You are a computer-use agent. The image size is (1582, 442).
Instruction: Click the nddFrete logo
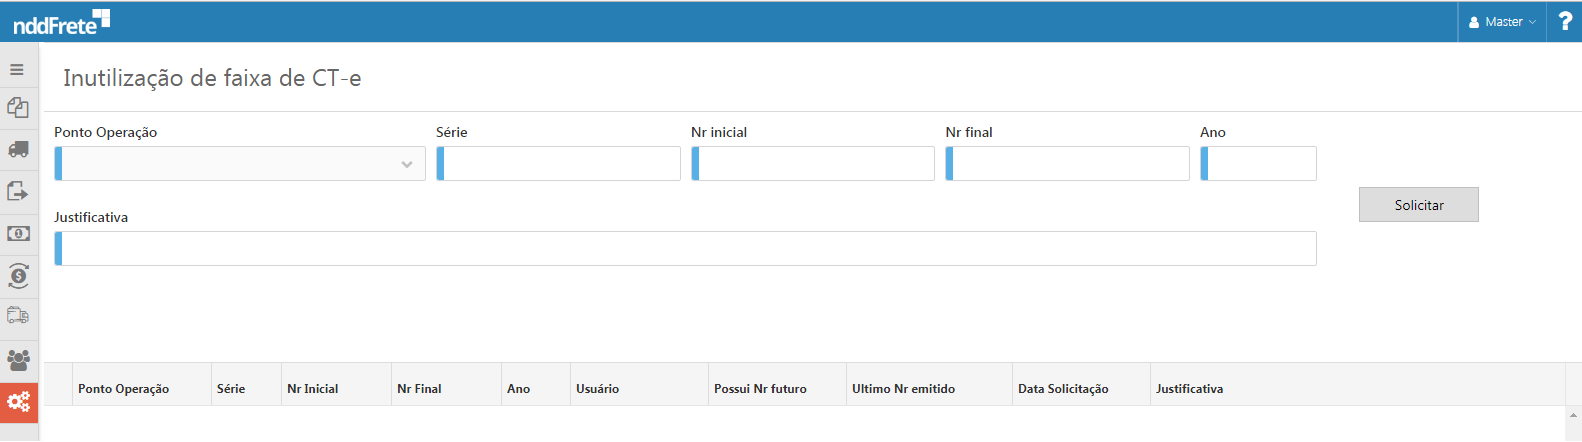tap(61, 22)
